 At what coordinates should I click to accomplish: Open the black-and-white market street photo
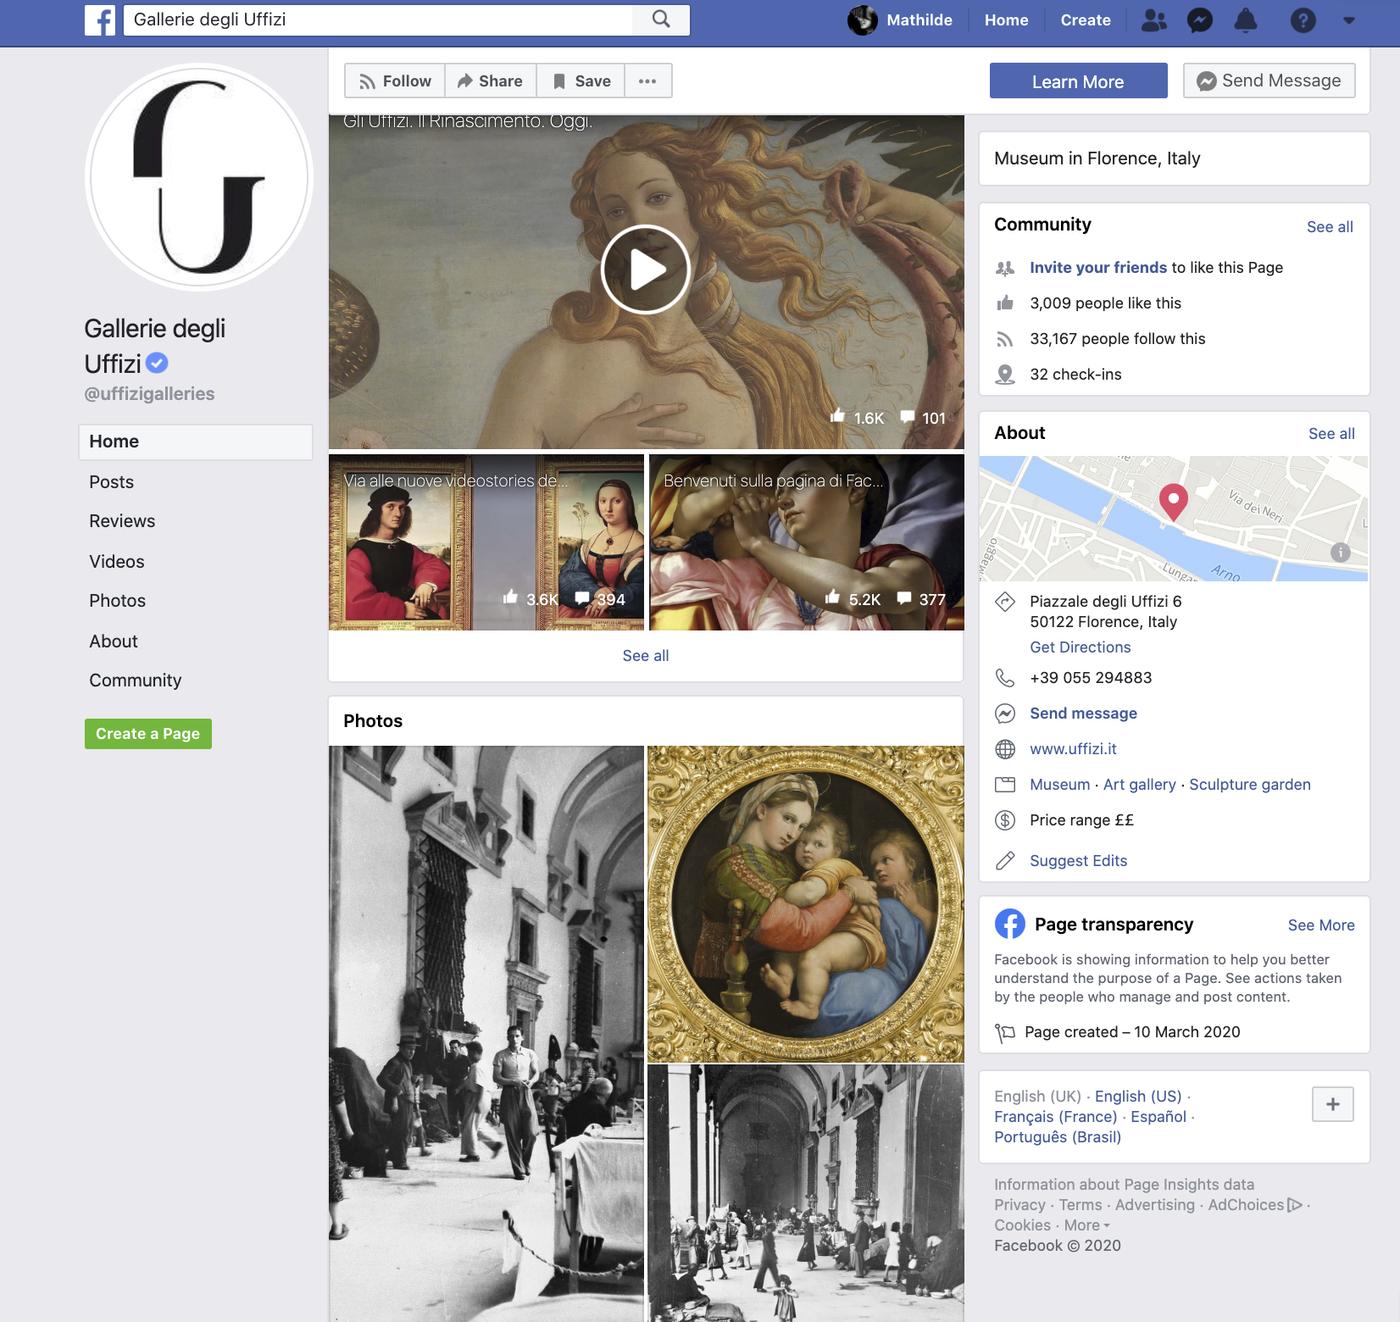coord(486,1034)
